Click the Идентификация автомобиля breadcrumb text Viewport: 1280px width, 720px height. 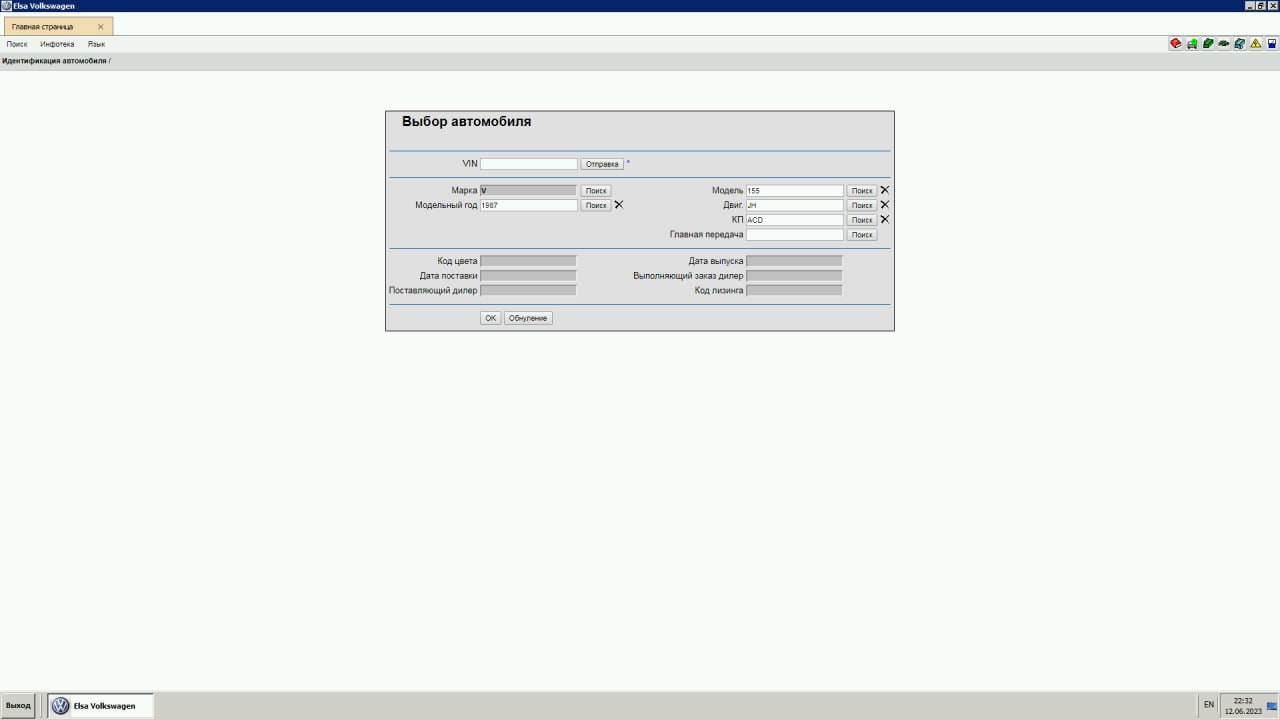point(54,61)
